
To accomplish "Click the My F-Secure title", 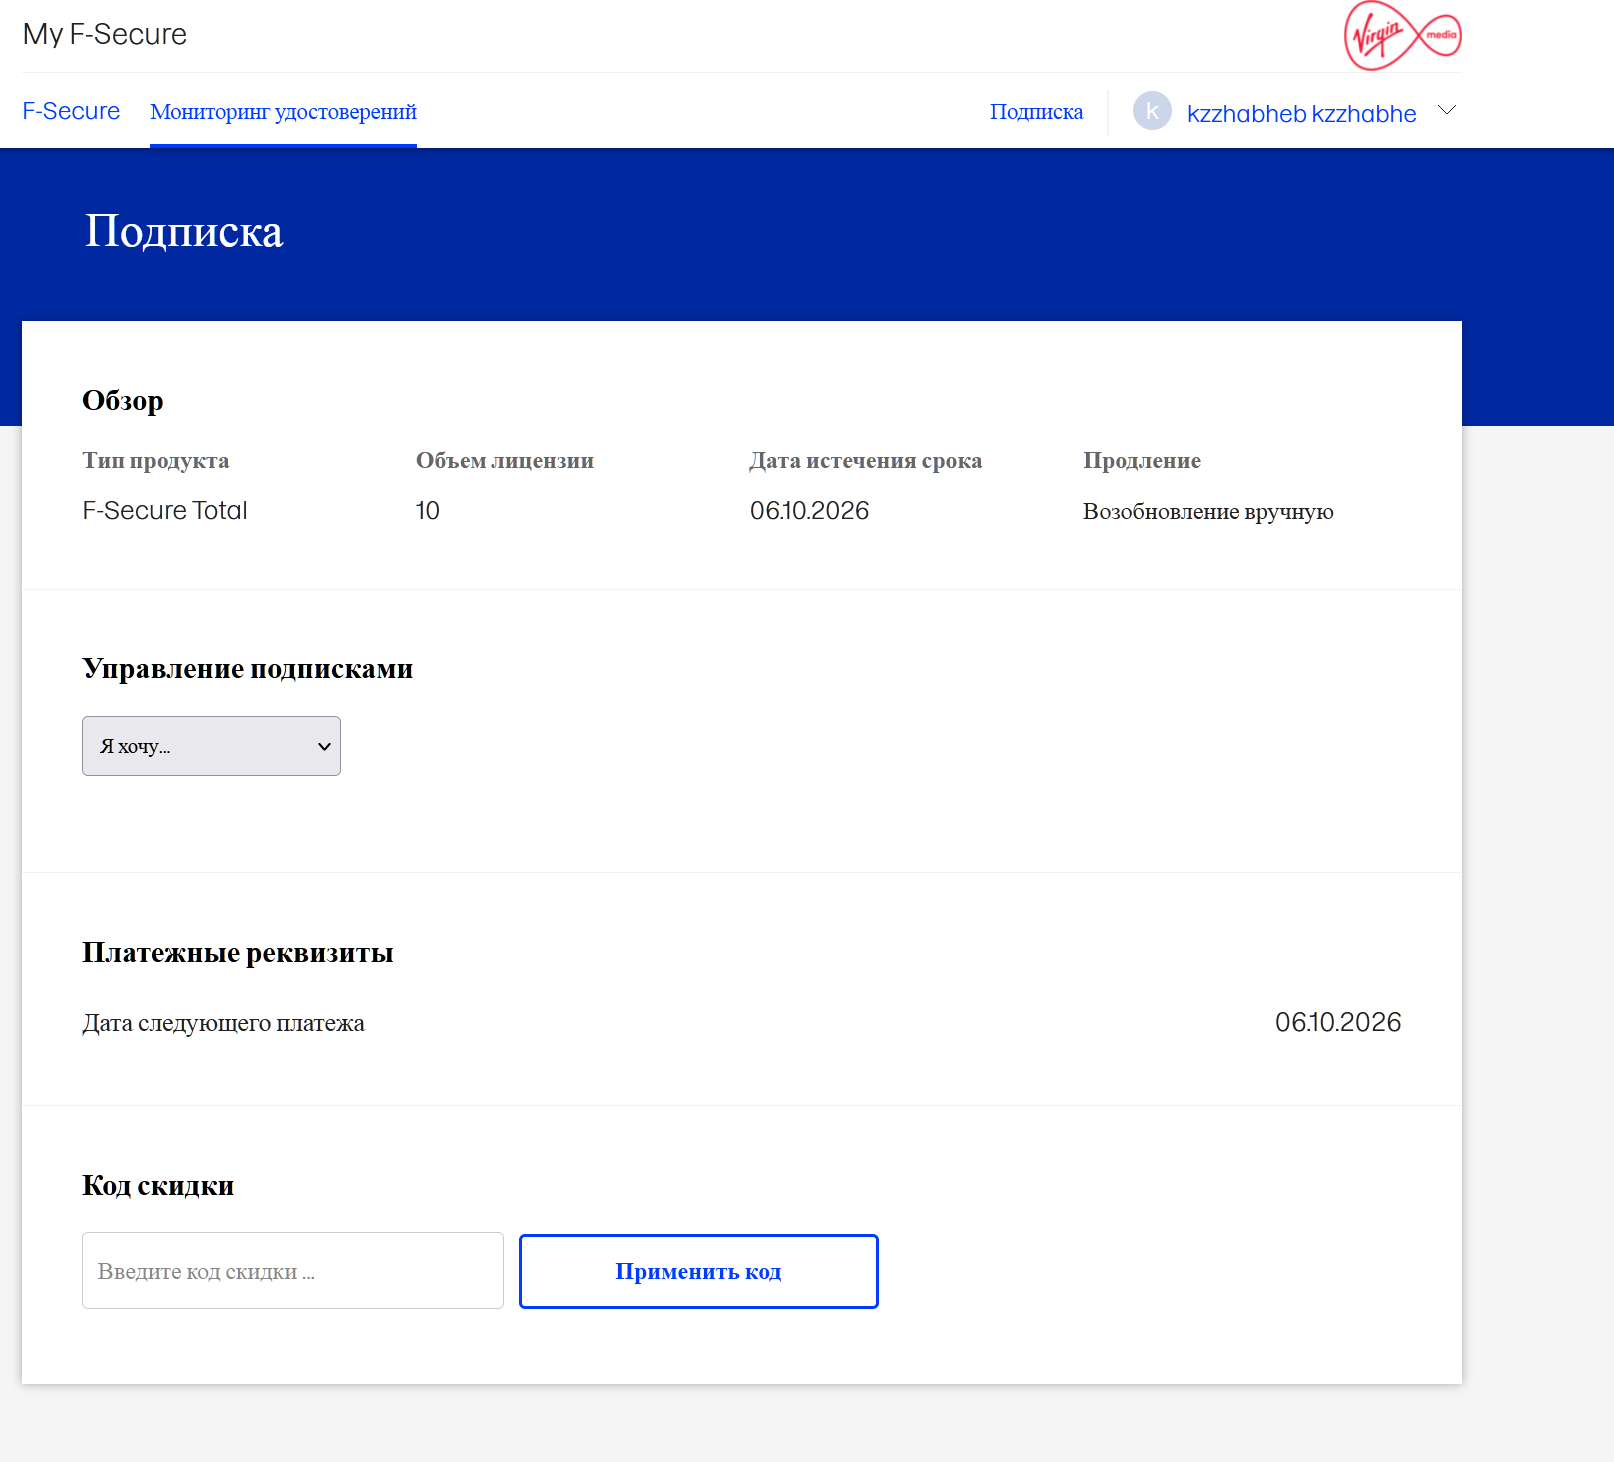I will point(105,34).
